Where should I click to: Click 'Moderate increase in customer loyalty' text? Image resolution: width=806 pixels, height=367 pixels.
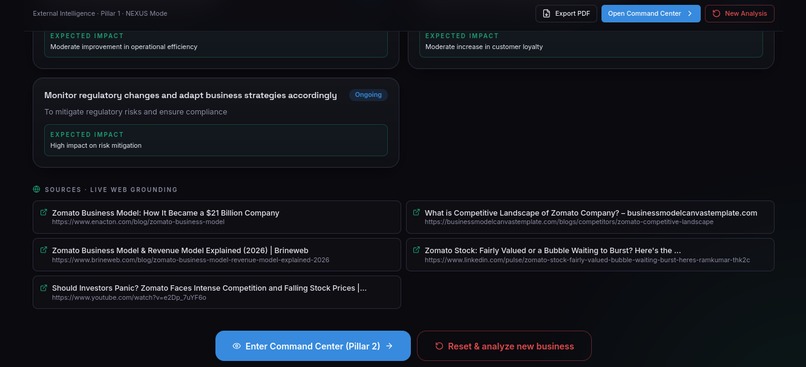tap(484, 47)
